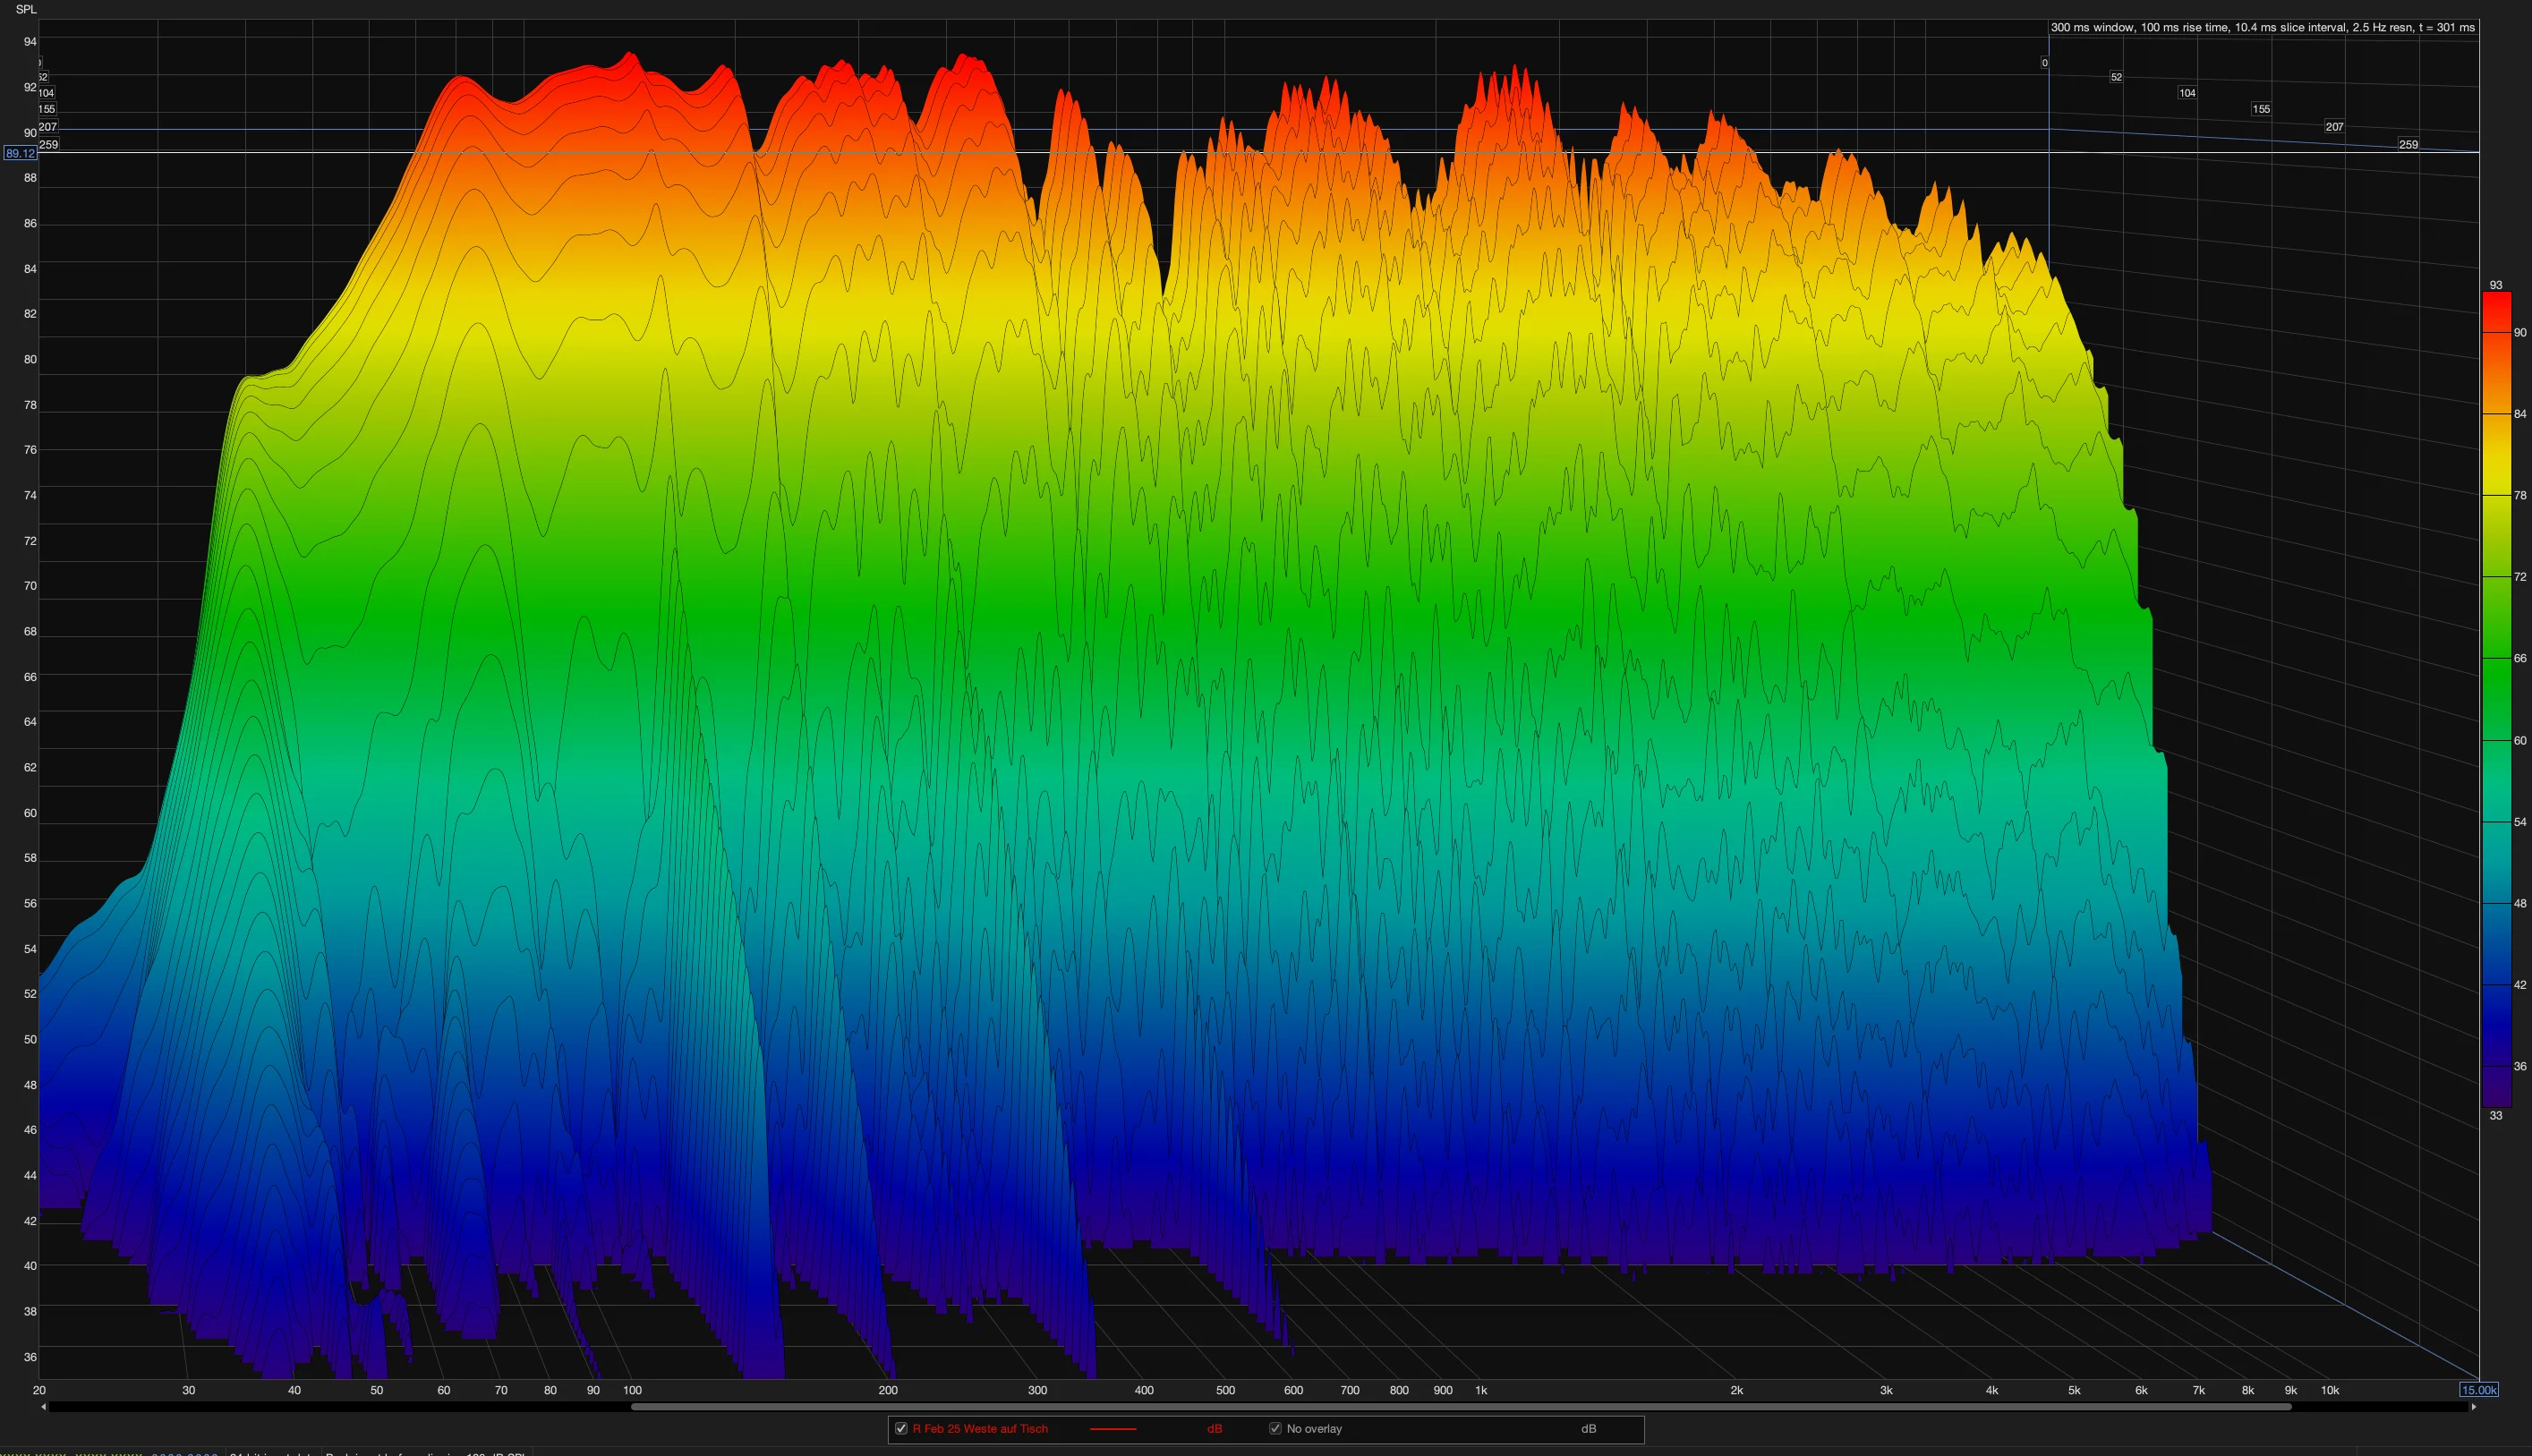Image resolution: width=2532 pixels, height=1456 pixels.
Task: Click the 93 label atop the color scale
Action: click(x=2496, y=285)
